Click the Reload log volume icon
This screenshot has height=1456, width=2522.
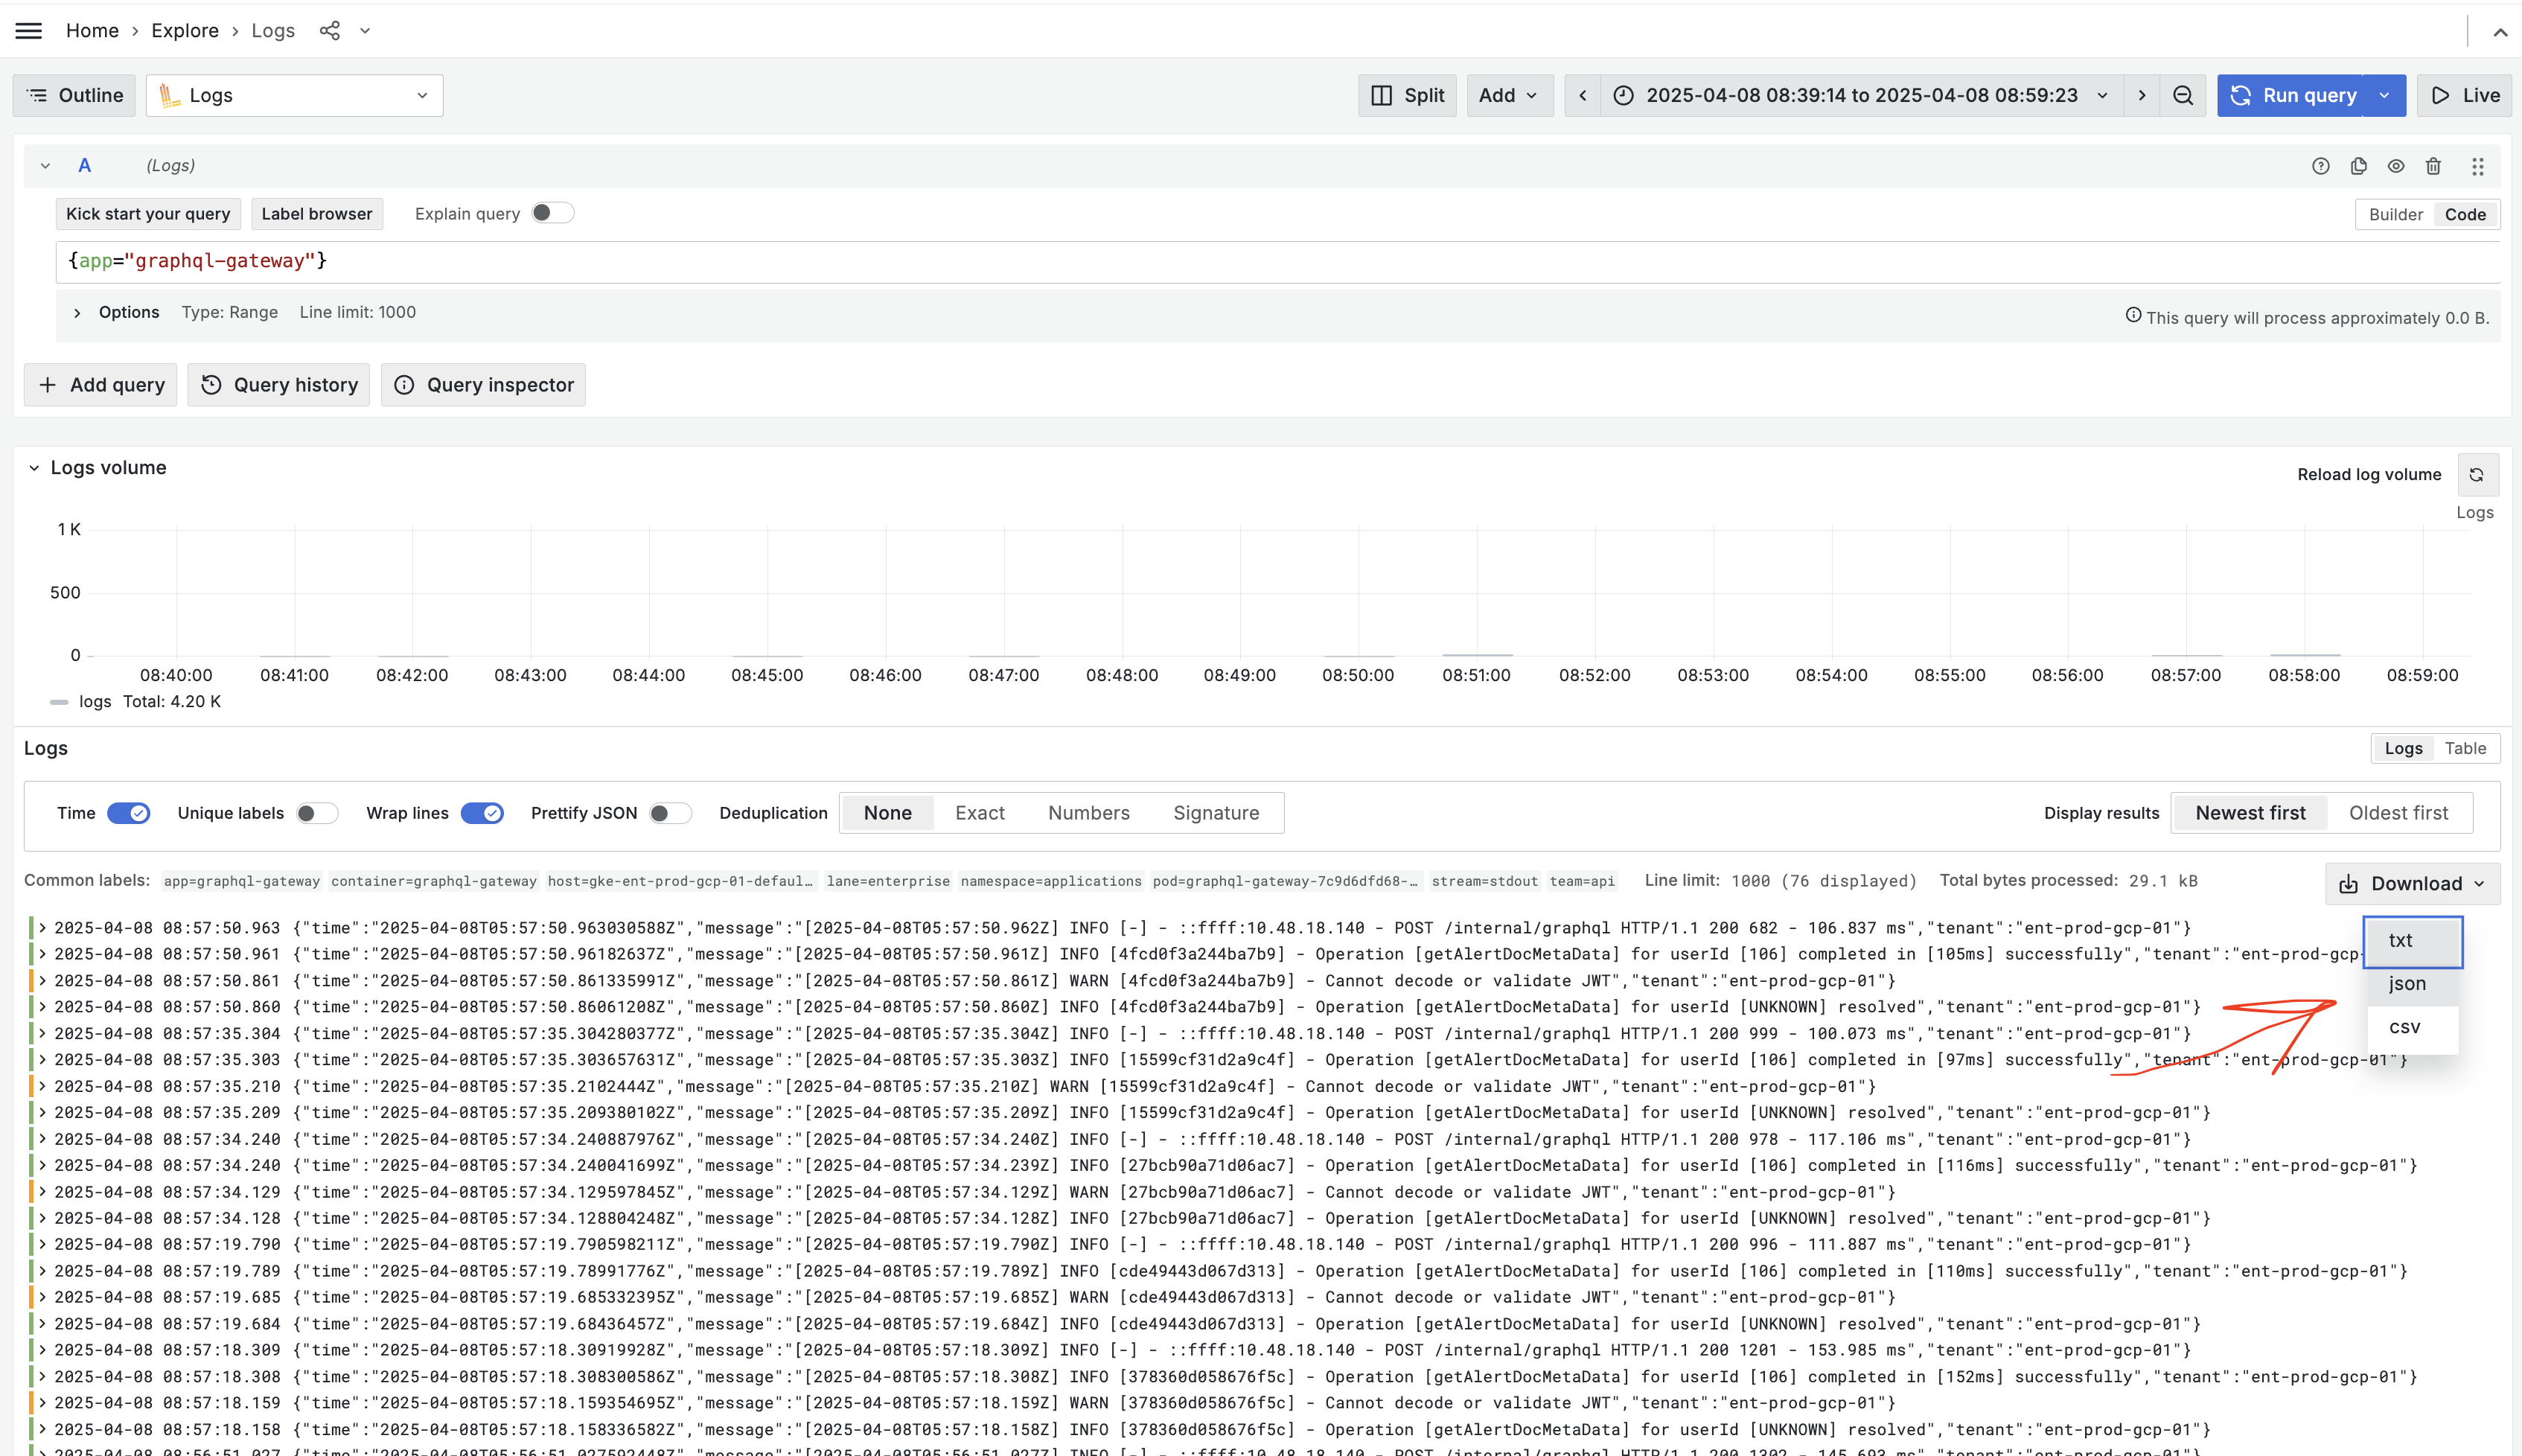[x=2476, y=474]
